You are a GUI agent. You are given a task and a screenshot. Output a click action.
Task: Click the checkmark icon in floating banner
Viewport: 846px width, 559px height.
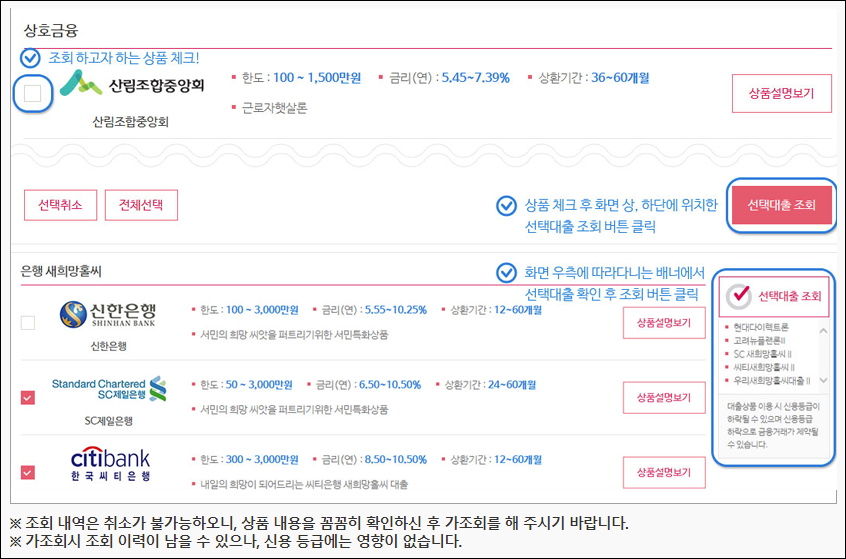coord(739,296)
